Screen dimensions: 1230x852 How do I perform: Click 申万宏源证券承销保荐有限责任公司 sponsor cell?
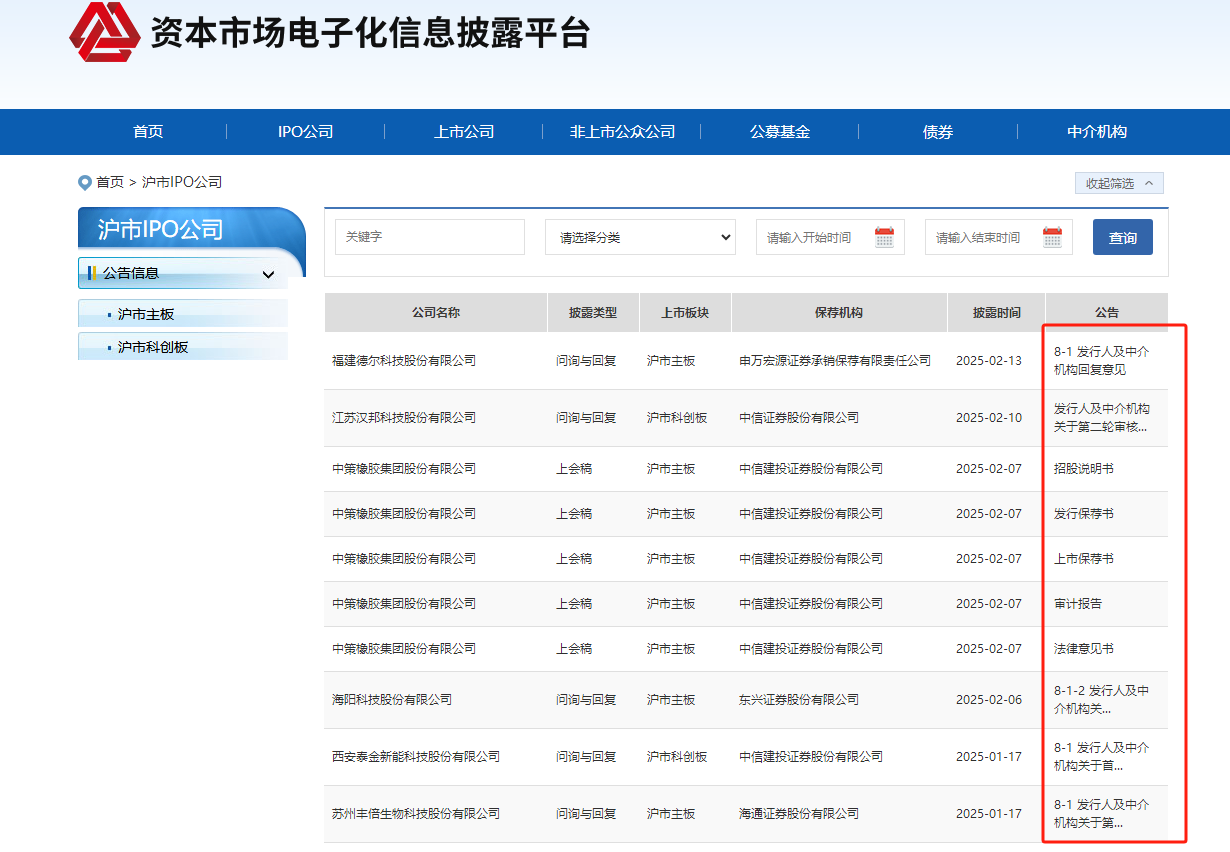(x=835, y=361)
